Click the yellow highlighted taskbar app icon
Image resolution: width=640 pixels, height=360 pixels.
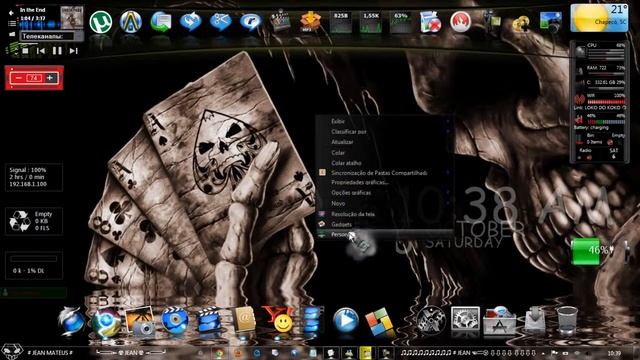[x=365, y=353]
